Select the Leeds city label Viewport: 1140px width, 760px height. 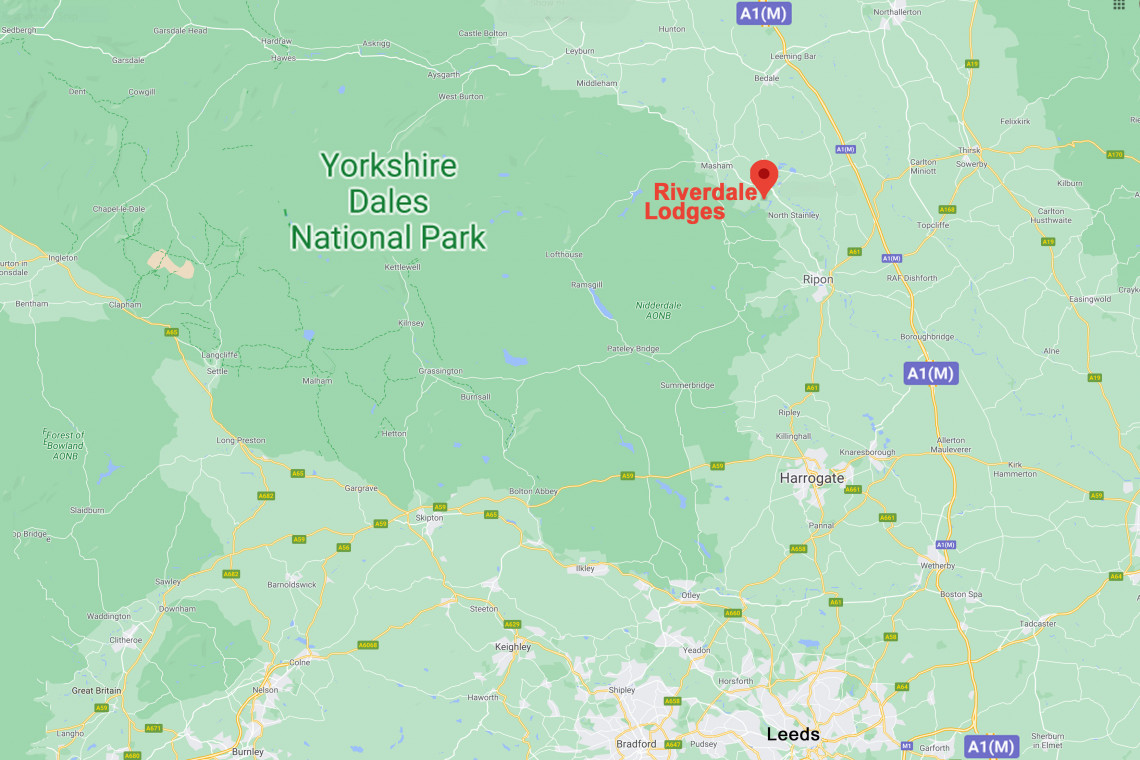(792, 734)
